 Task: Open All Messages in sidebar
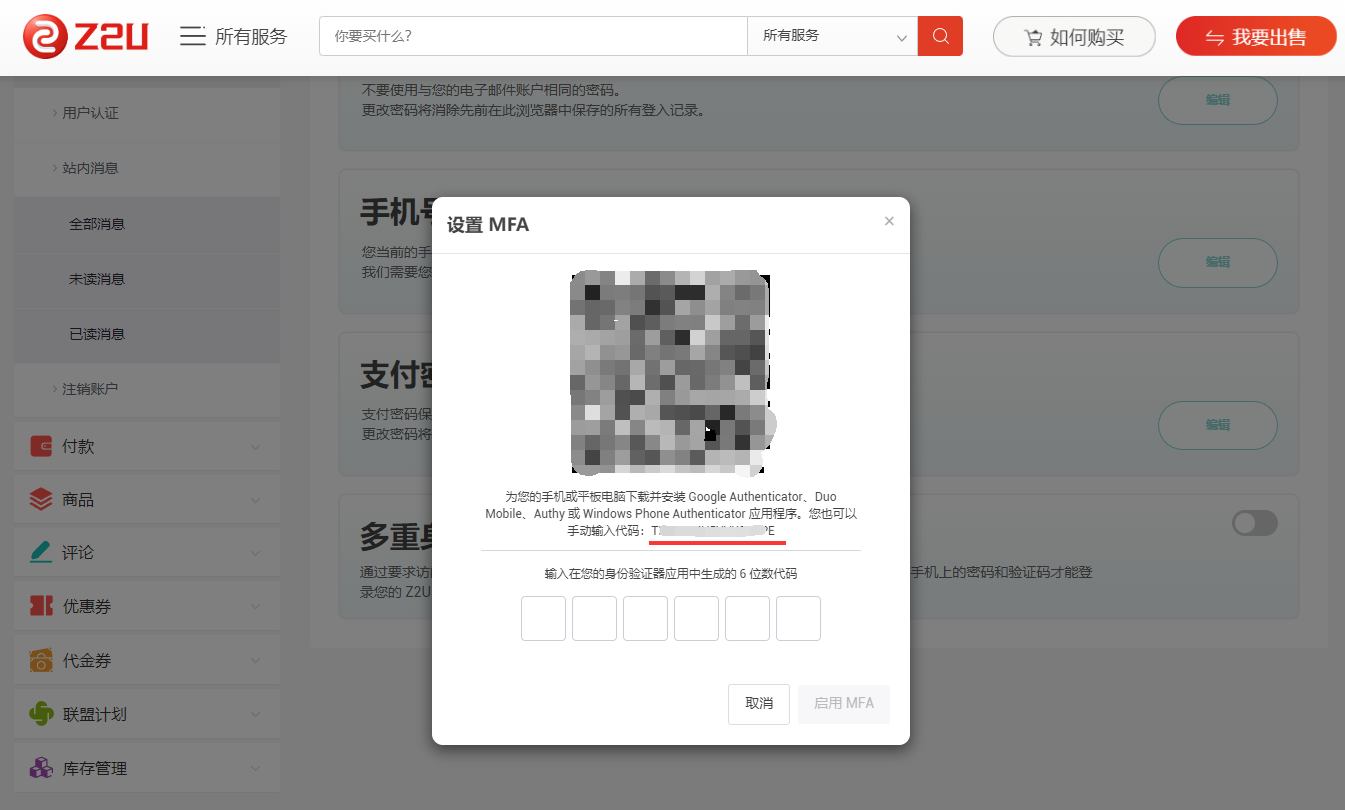tap(97, 224)
